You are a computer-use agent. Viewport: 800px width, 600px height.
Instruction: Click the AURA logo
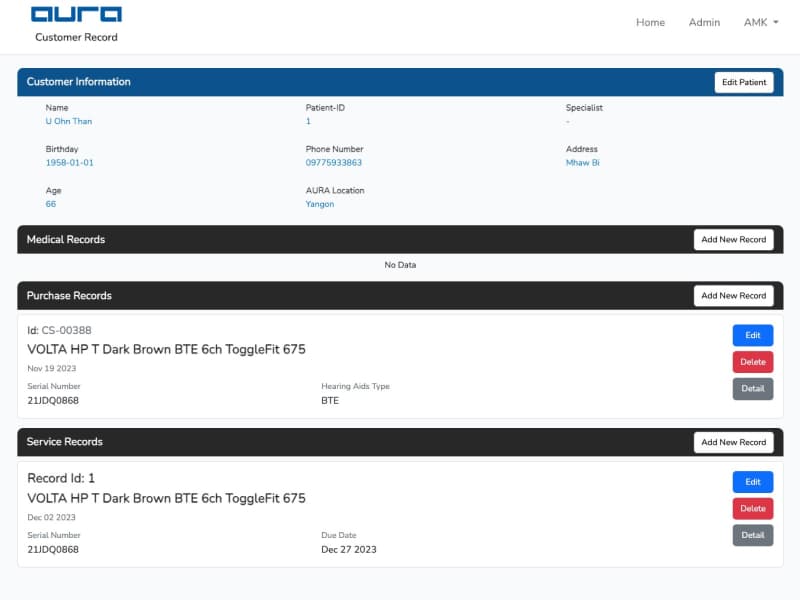pos(76,15)
